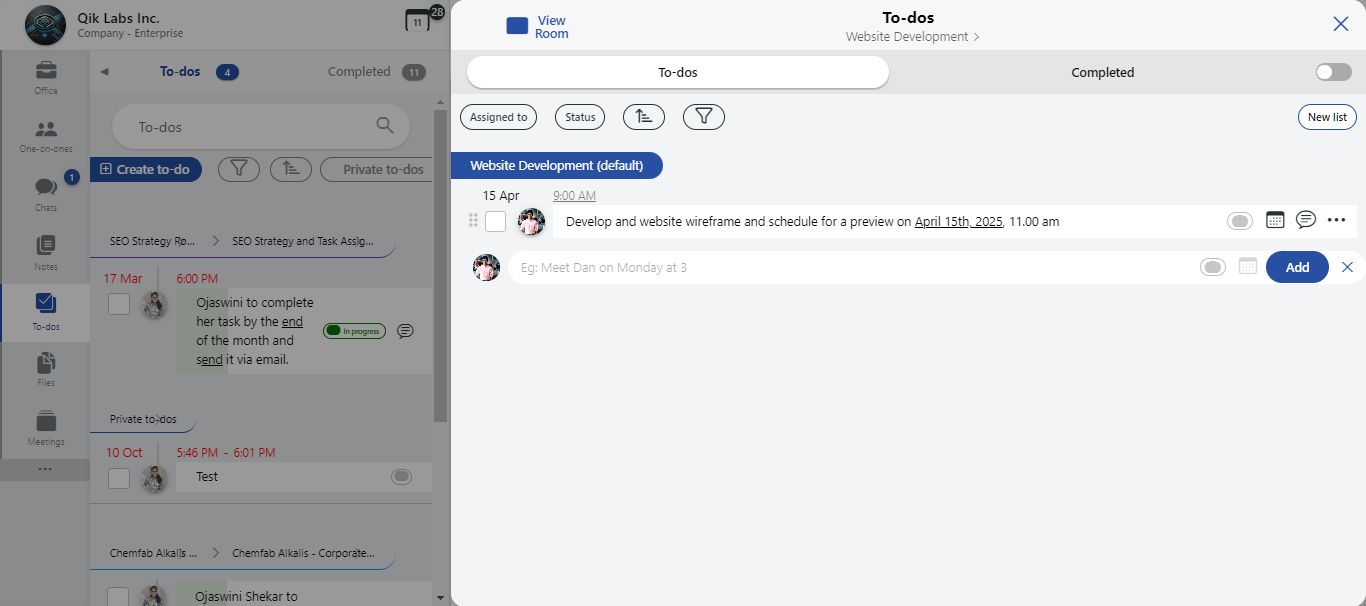Open the Status filter dropdown
The width and height of the screenshot is (1366, 606).
(579, 117)
